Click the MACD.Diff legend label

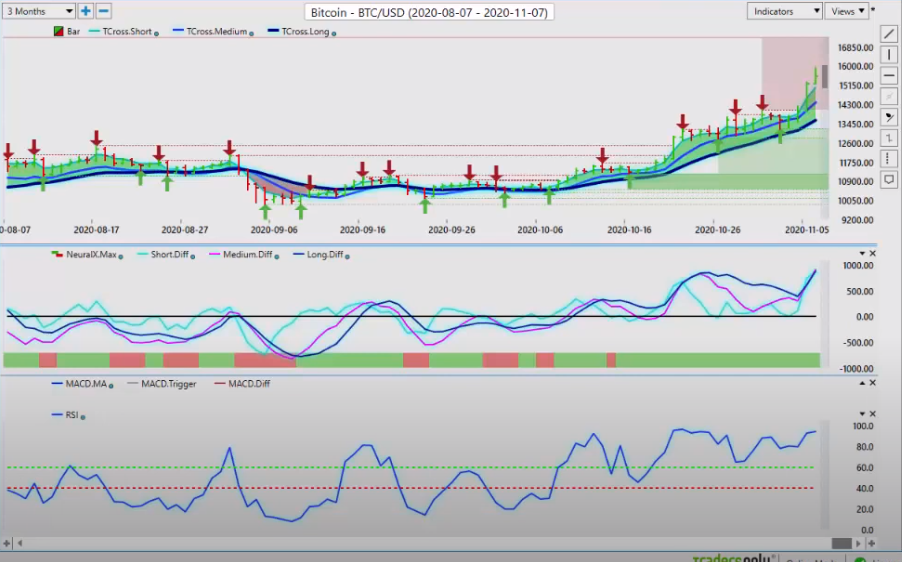point(249,384)
